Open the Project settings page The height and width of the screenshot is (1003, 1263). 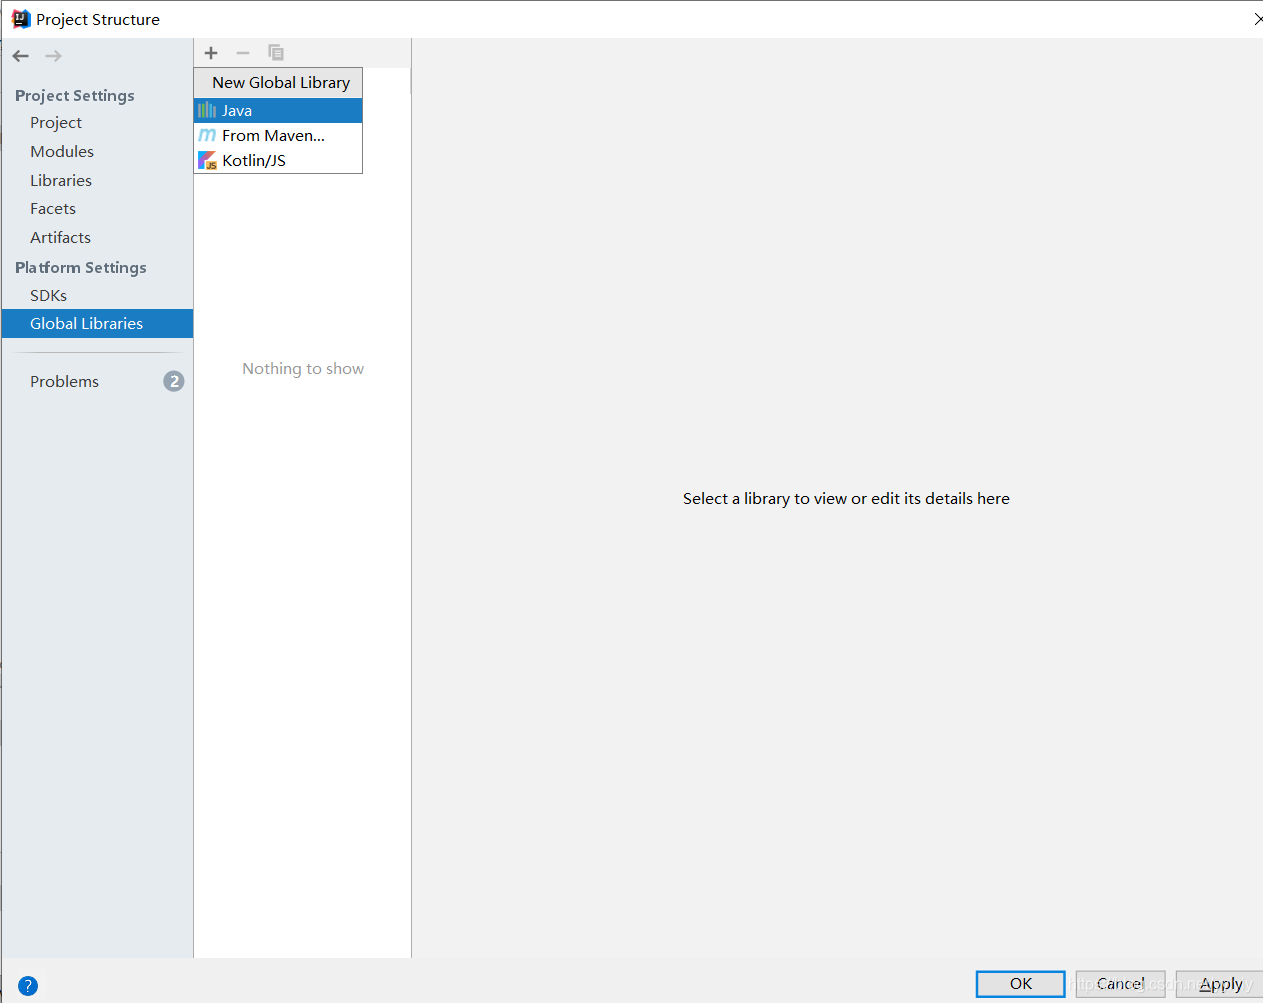[x=56, y=122]
